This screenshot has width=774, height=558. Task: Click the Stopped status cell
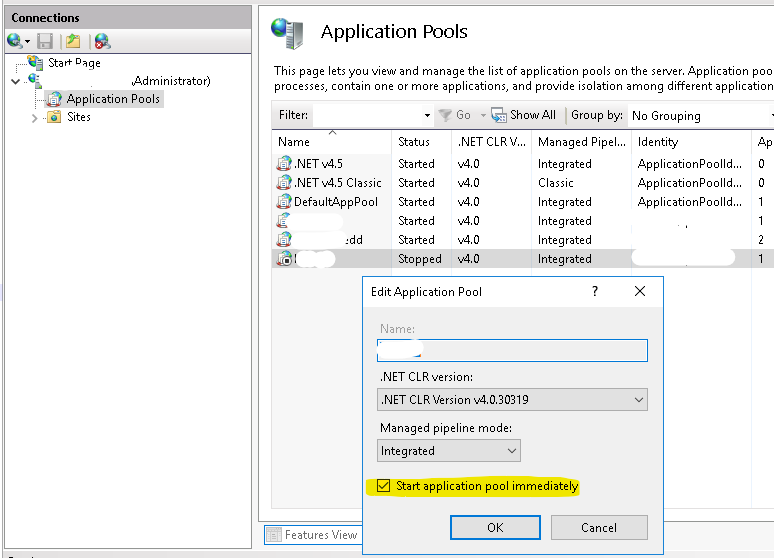[420, 259]
